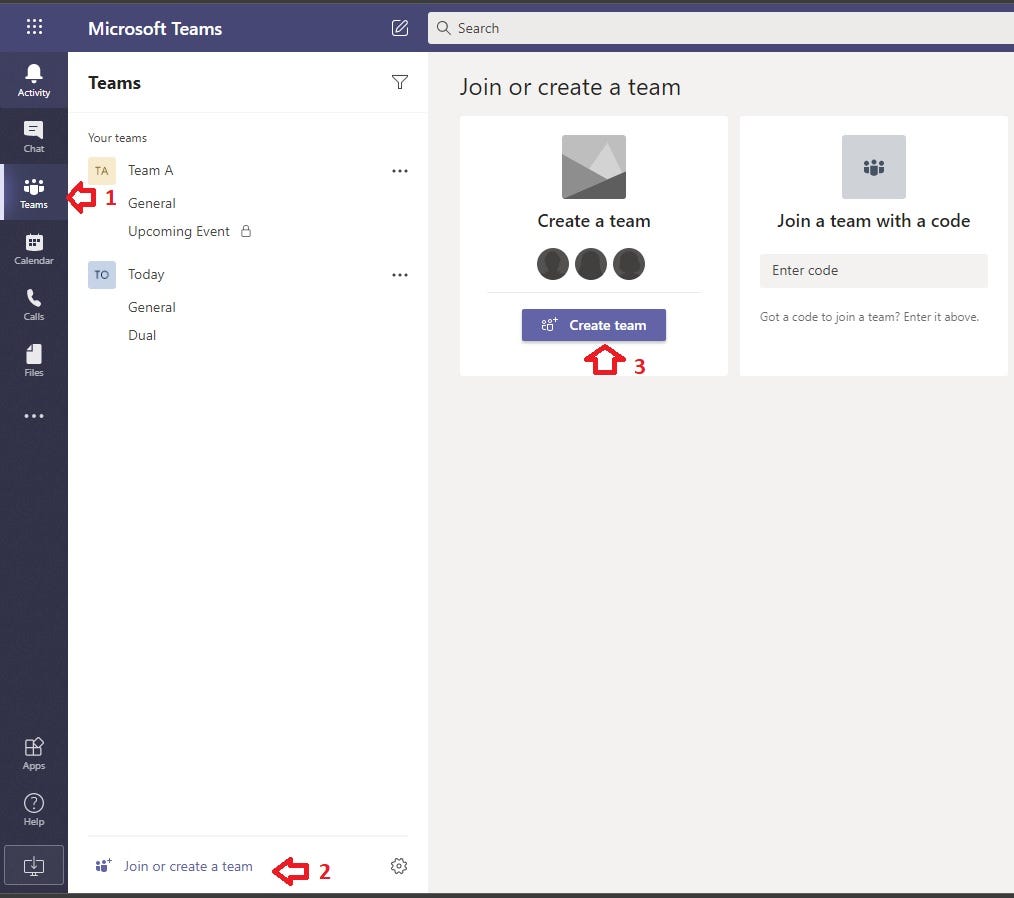This screenshot has width=1014, height=898.
Task: Open Chat in the sidebar
Action: (x=34, y=136)
